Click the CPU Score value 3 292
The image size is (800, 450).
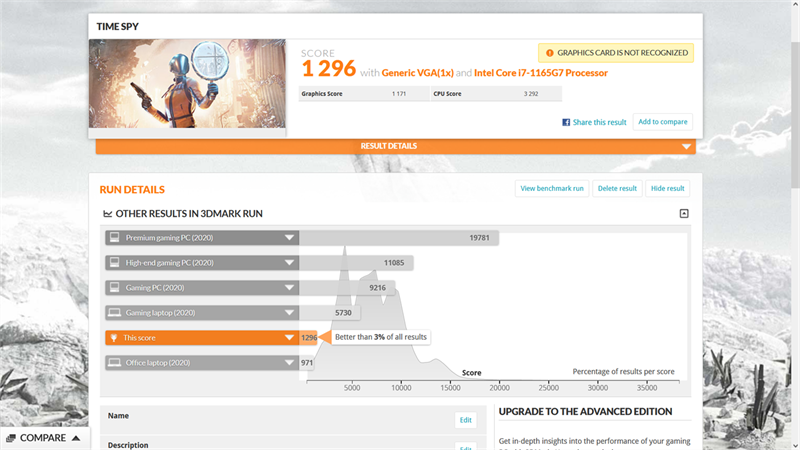pos(531,94)
